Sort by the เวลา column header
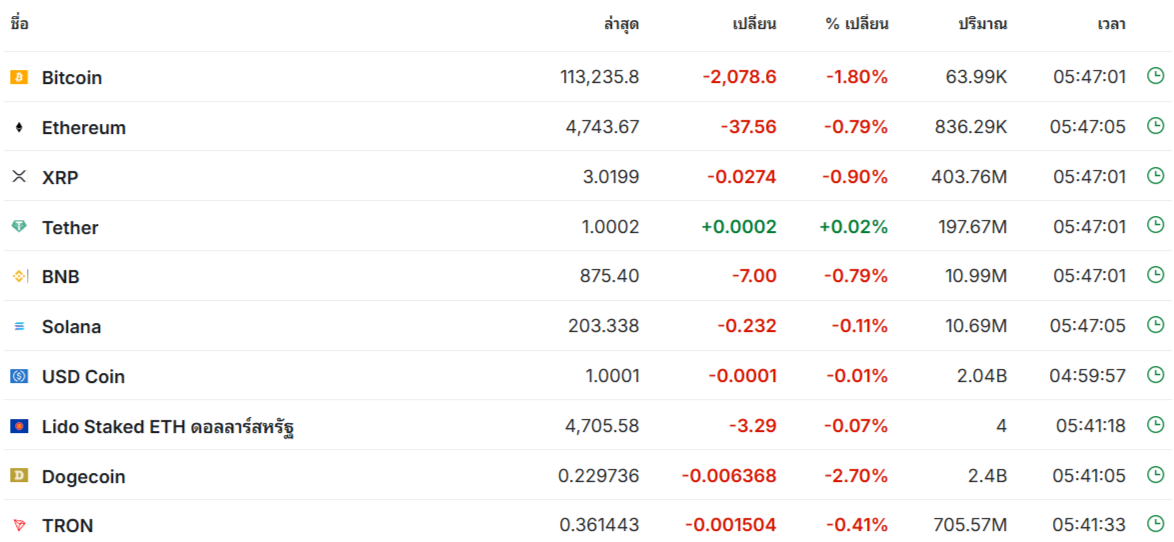The image size is (1174, 542). click(x=1112, y=24)
